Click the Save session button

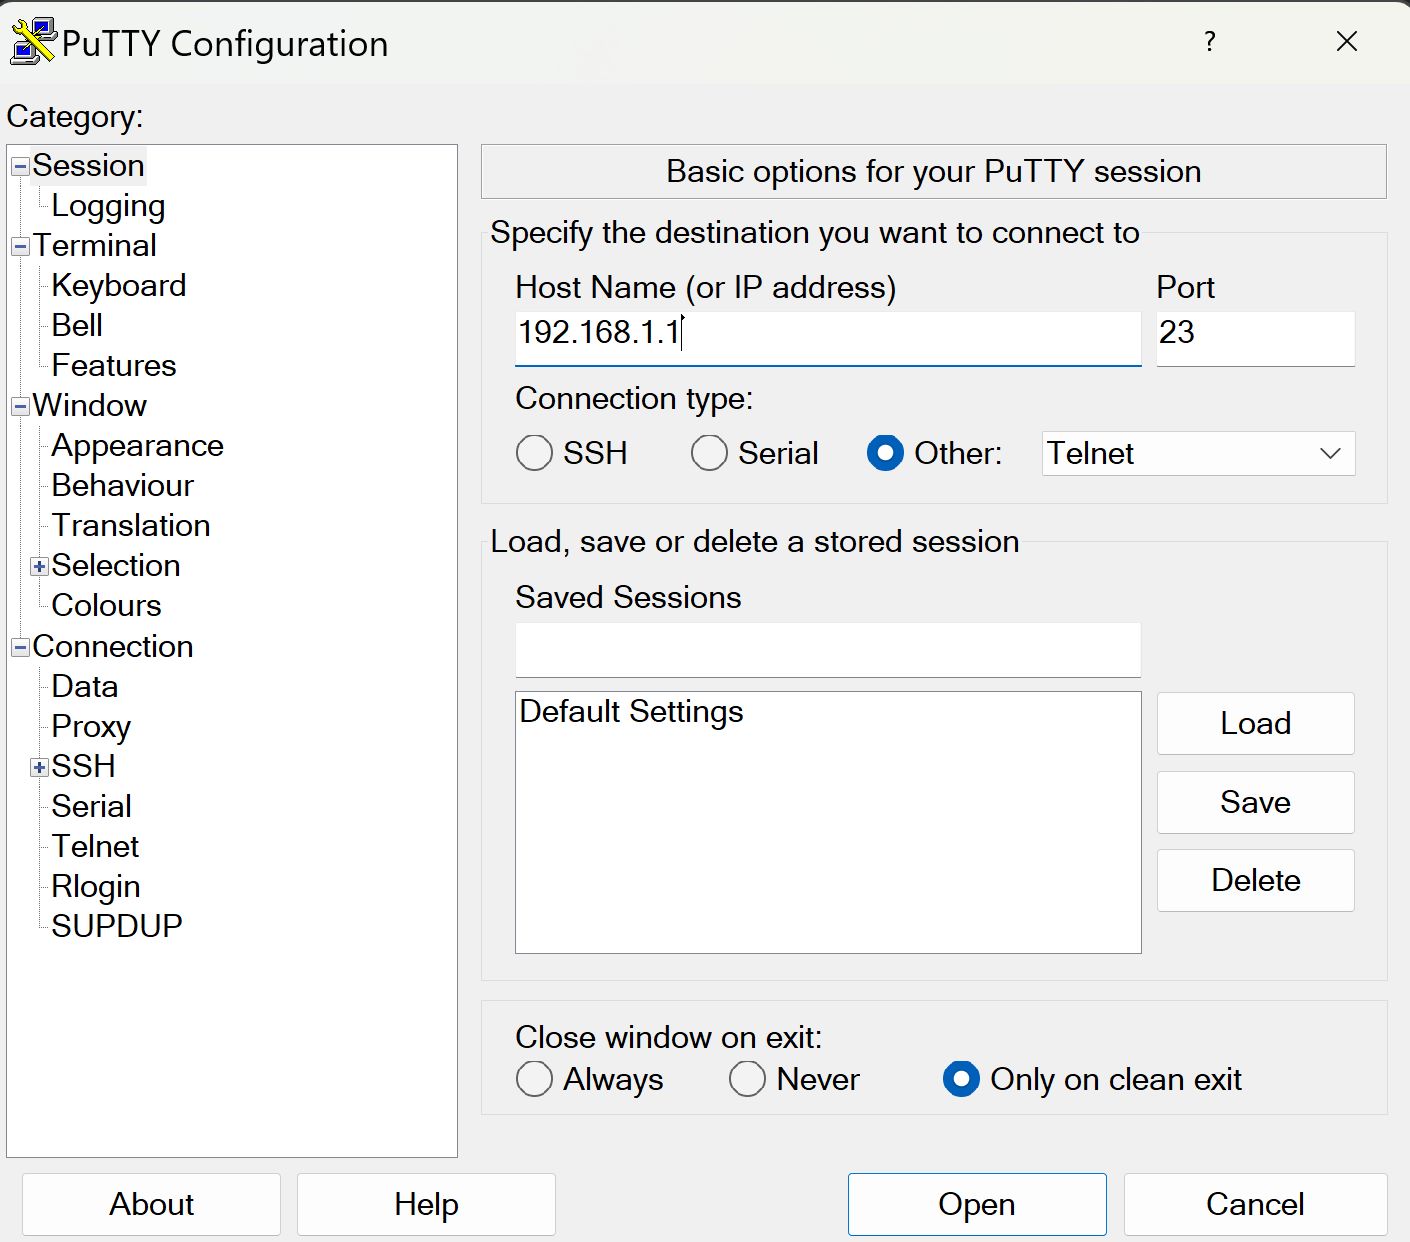(x=1256, y=802)
